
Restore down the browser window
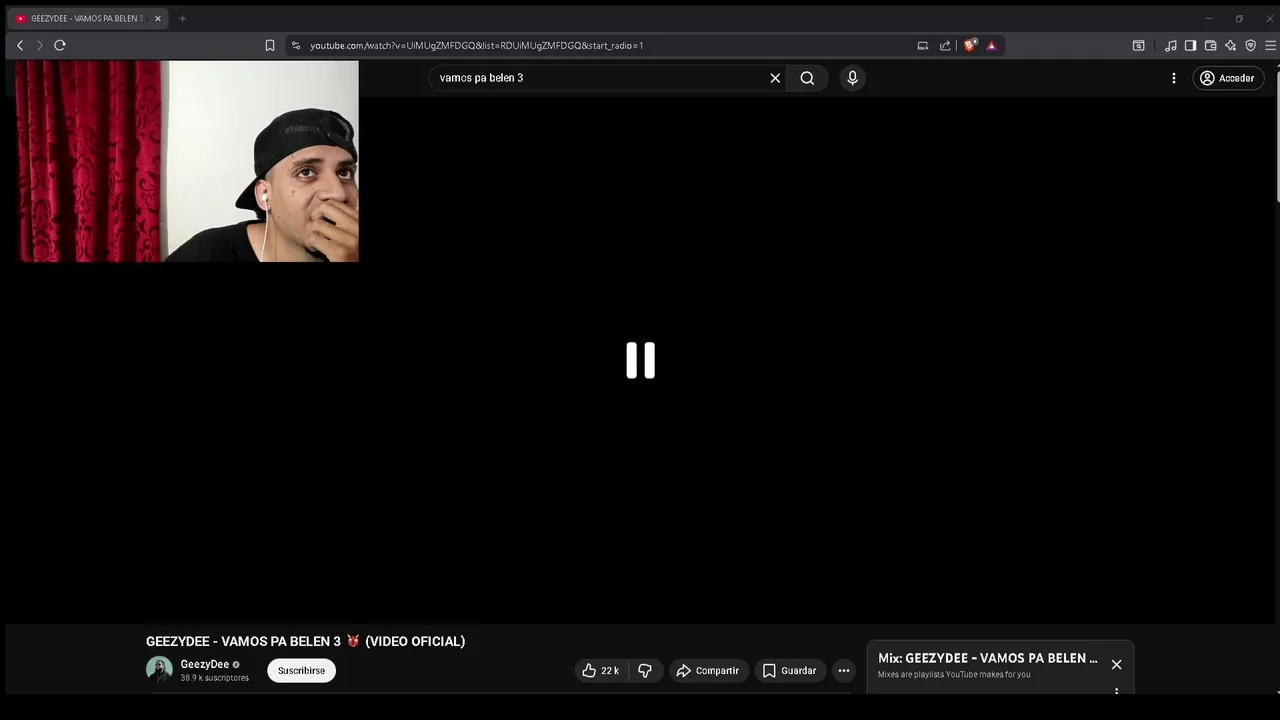1239,18
